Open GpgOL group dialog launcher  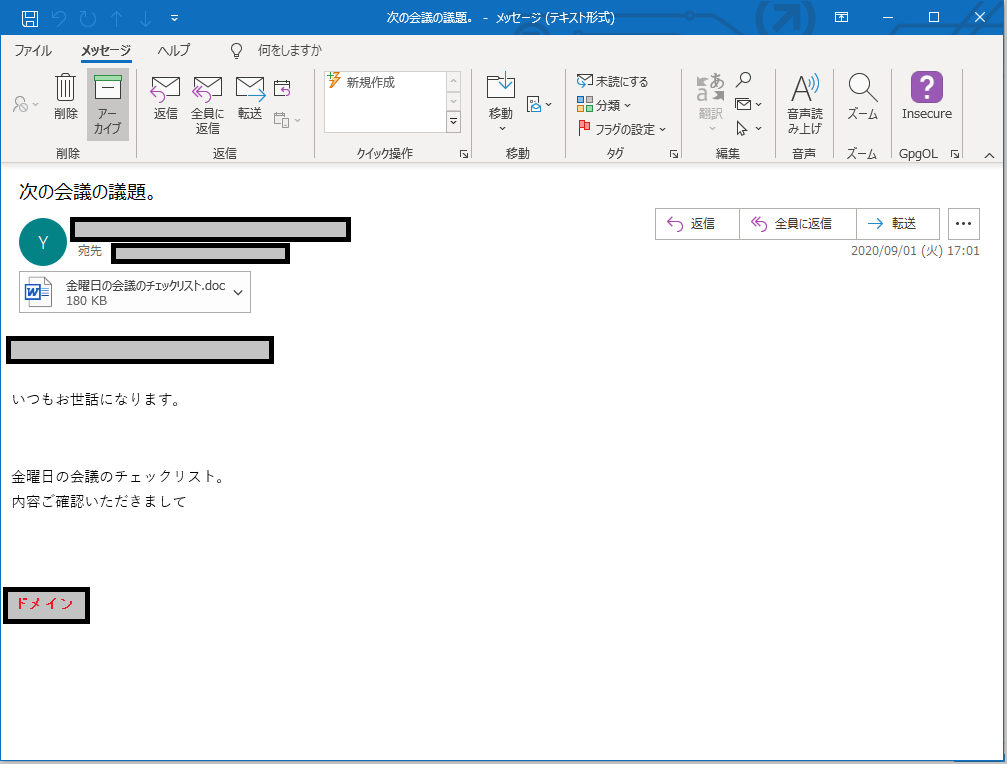click(954, 154)
